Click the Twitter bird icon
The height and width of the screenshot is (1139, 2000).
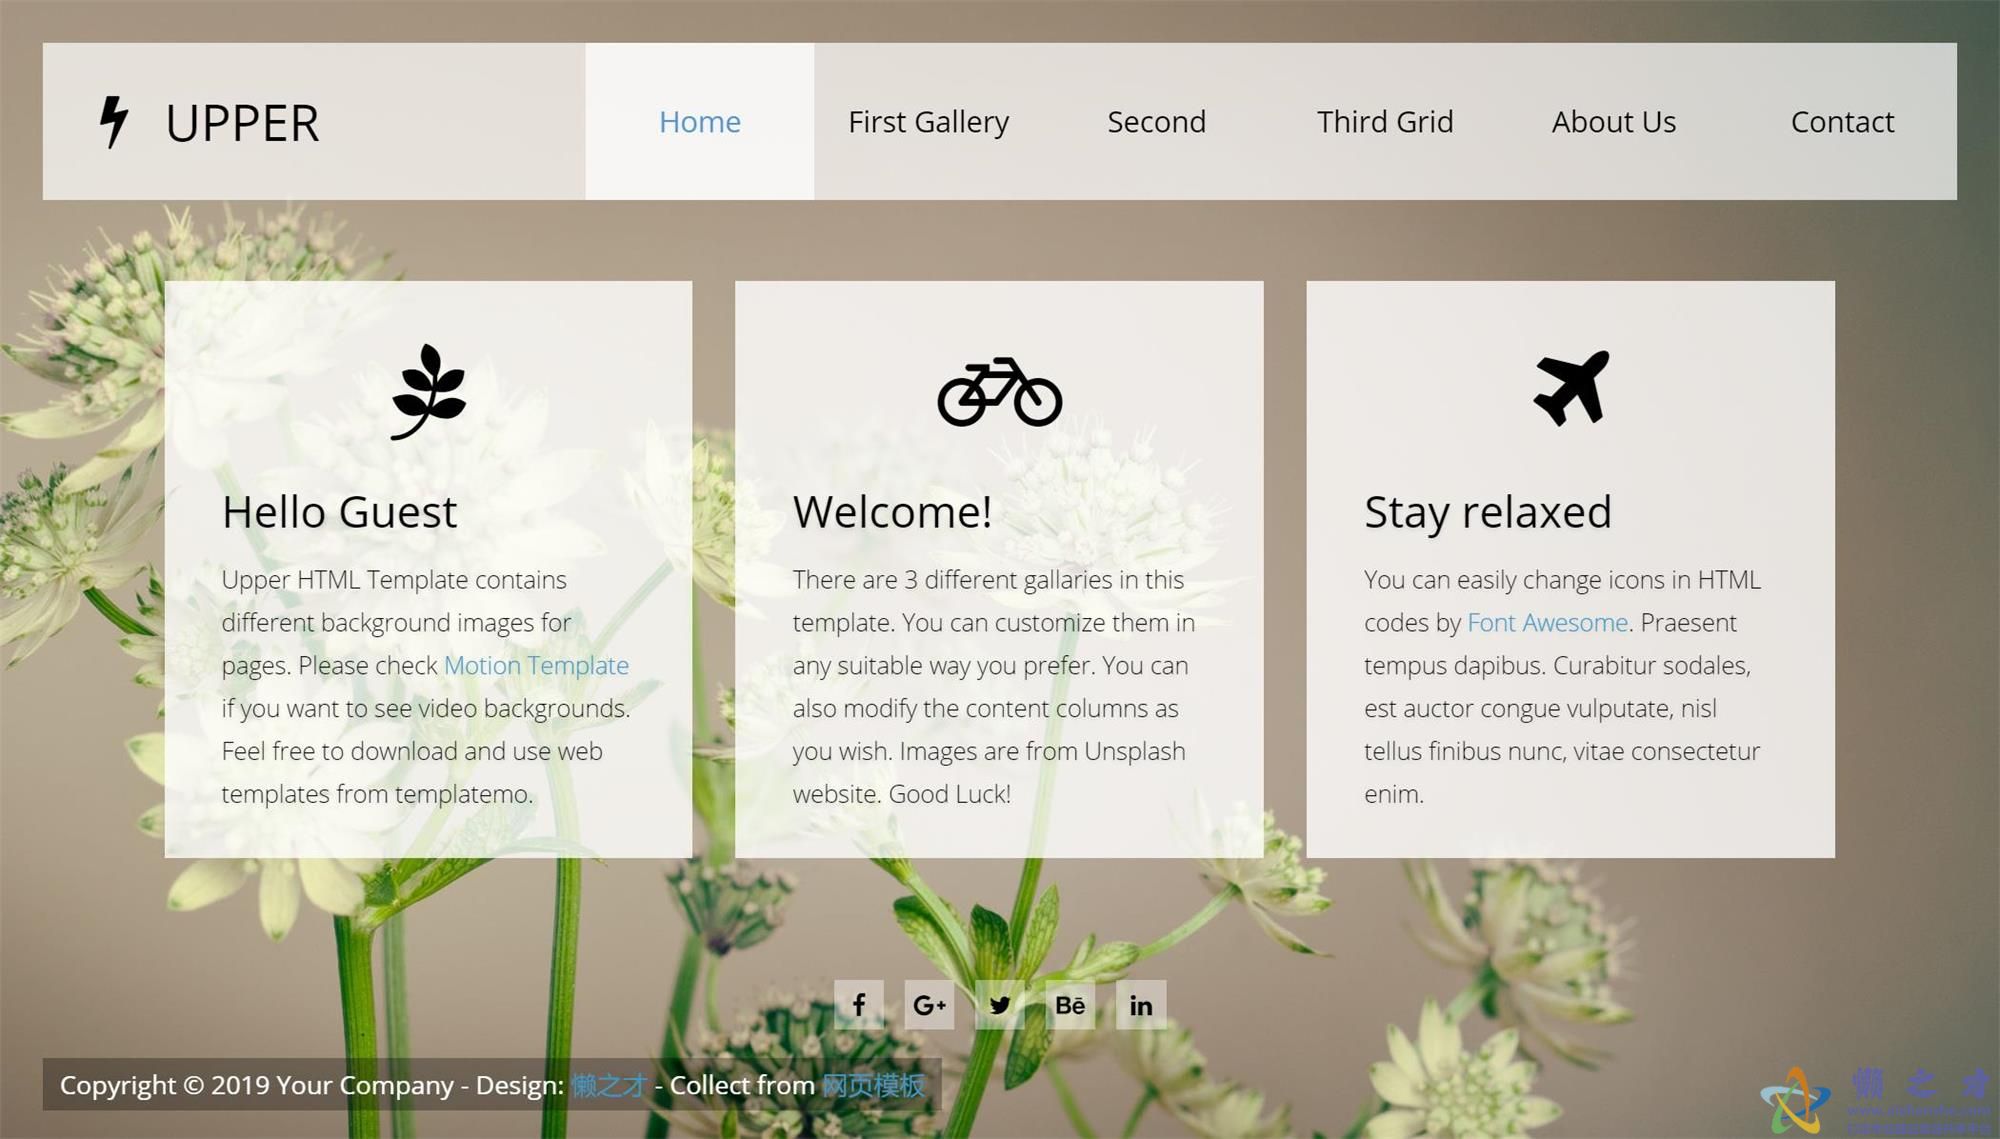tap(1000, 1005)
